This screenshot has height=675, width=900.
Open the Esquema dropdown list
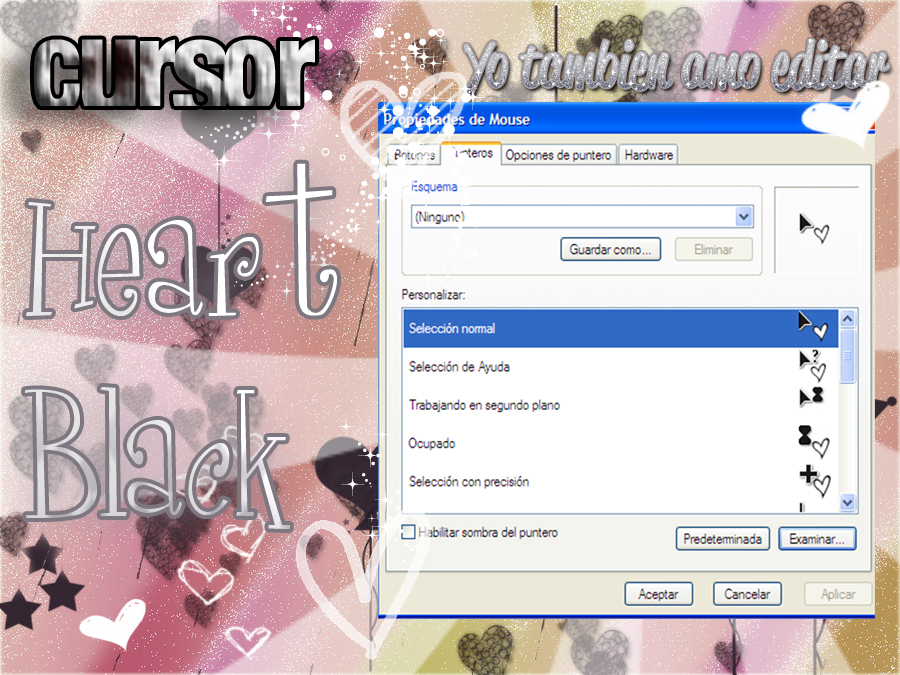coord(743,217)
